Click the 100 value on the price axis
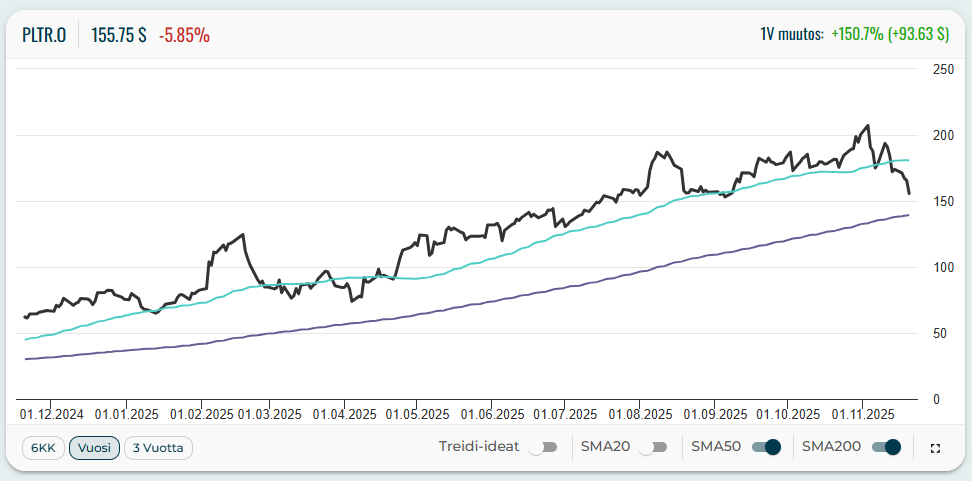The height and width of the screenshot is (481, 972). (942, 267)
